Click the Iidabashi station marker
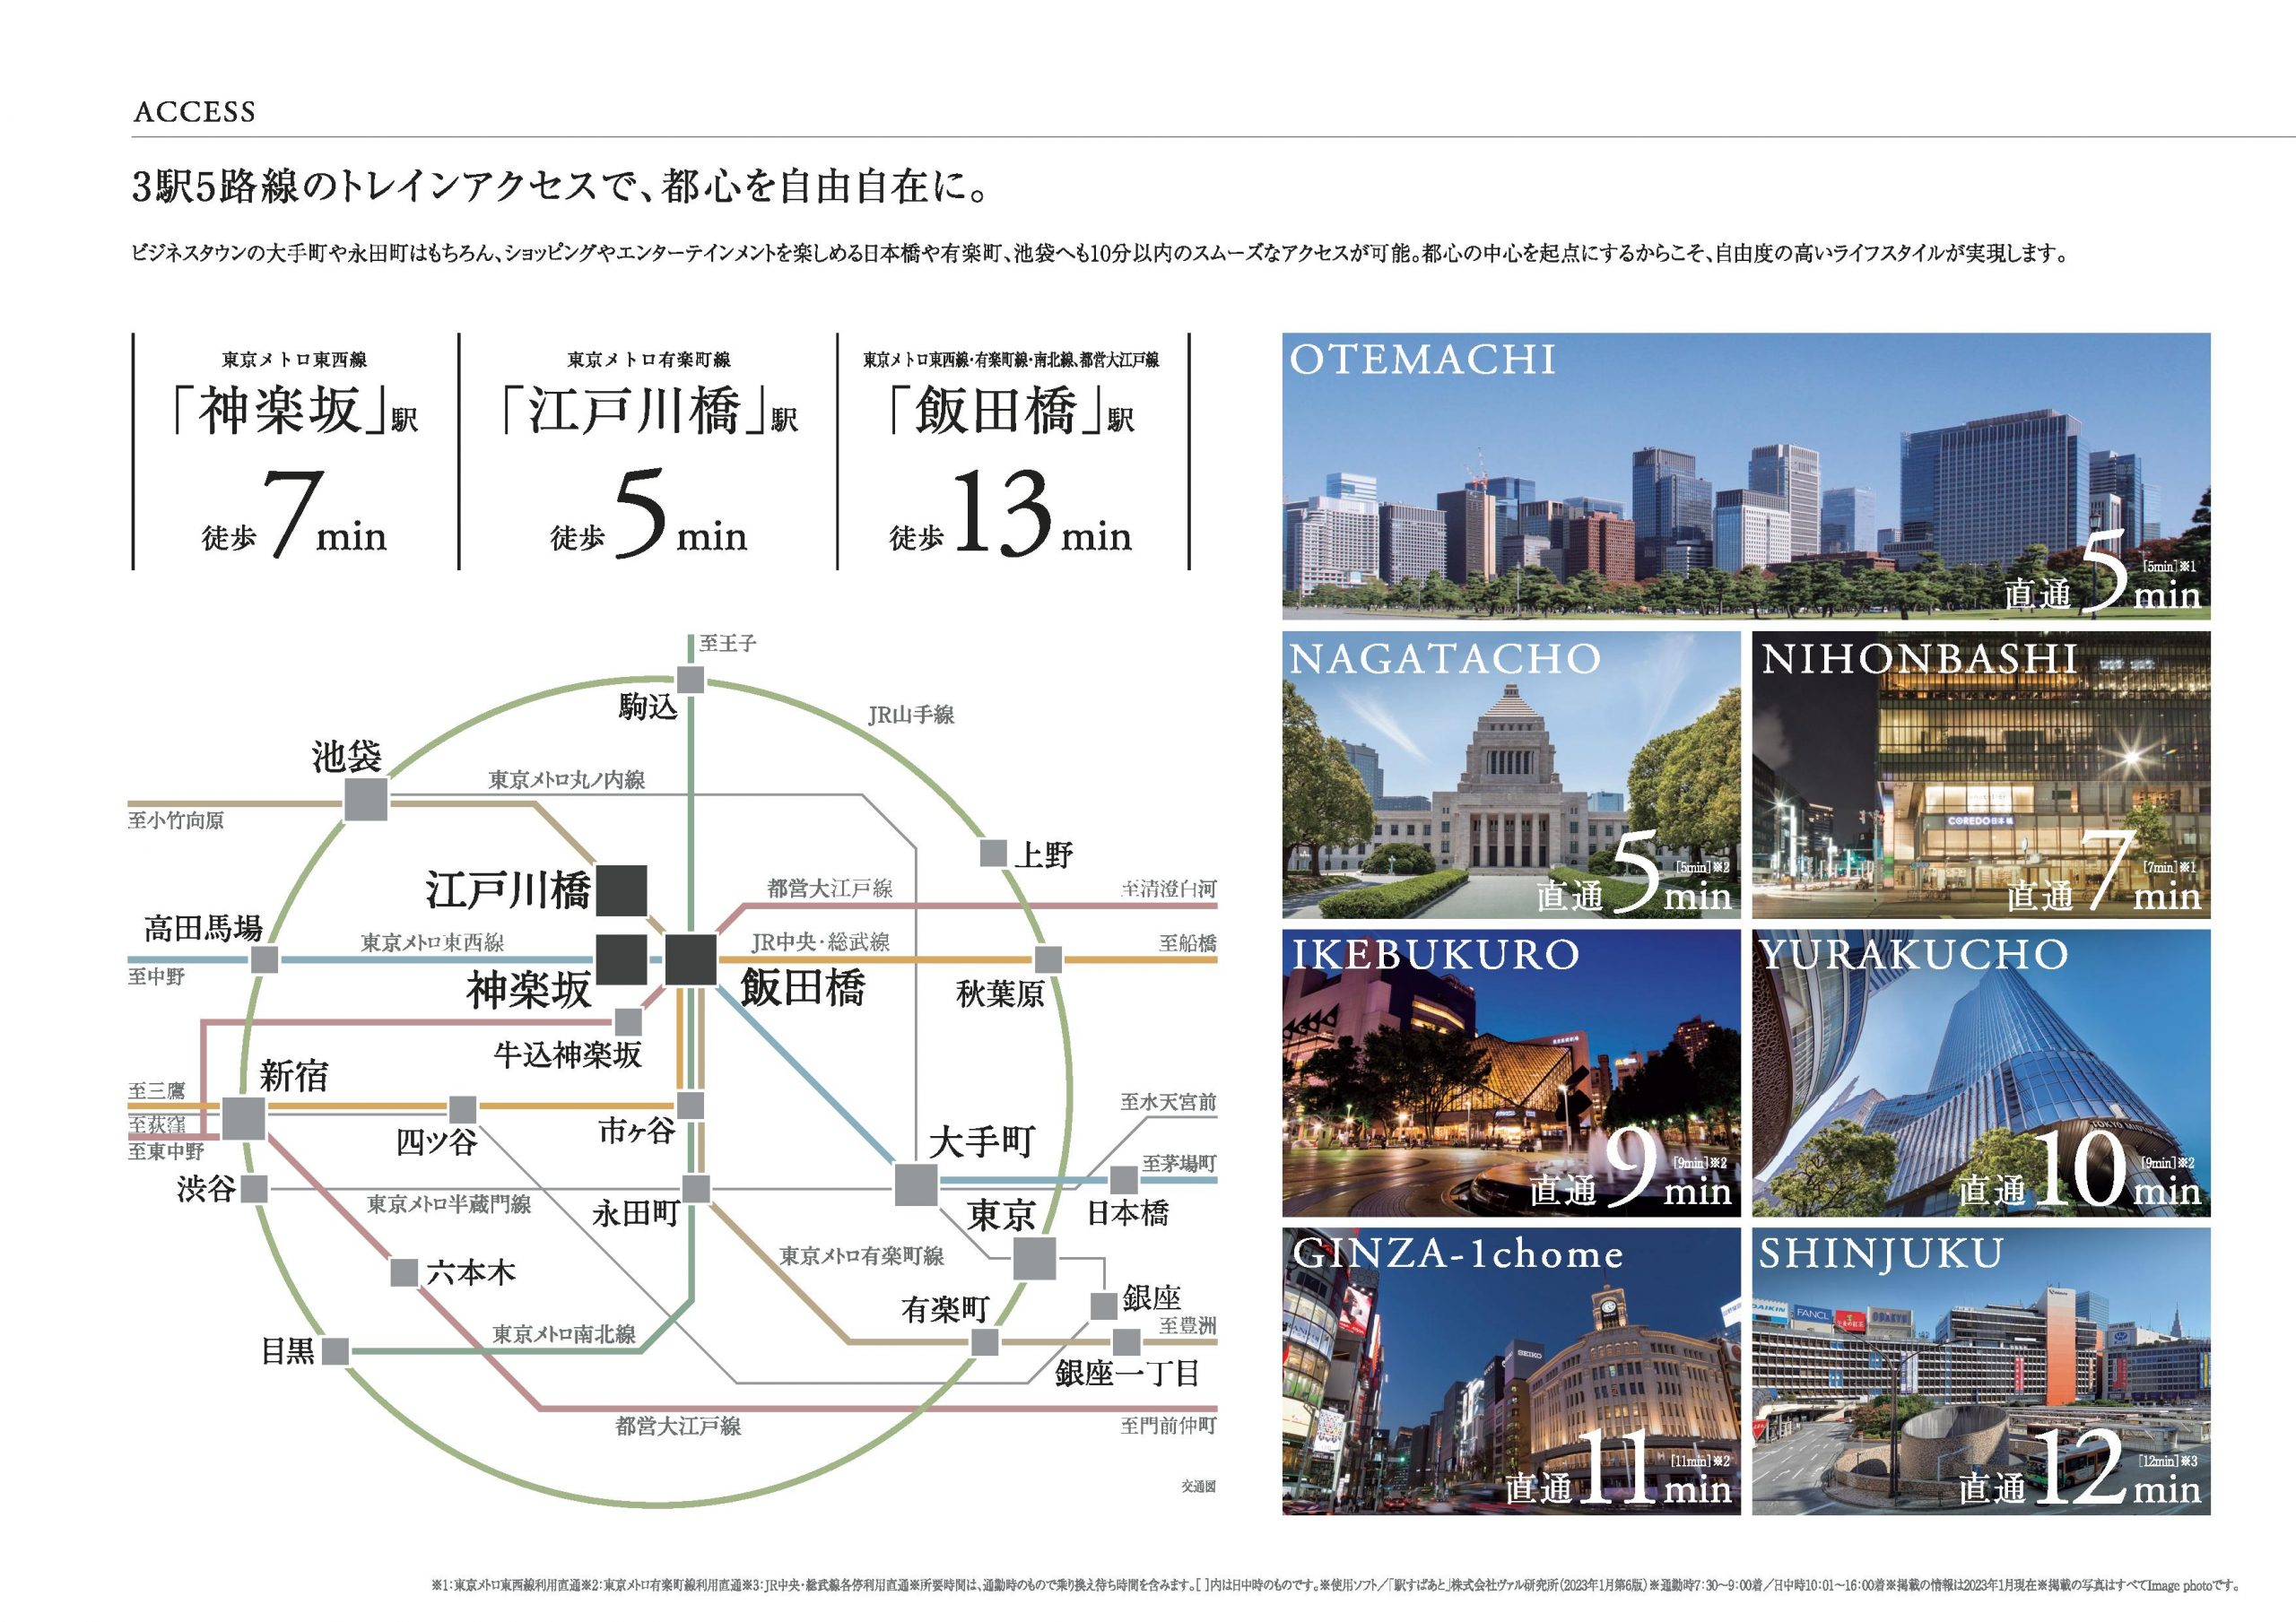 pos(691,960)
